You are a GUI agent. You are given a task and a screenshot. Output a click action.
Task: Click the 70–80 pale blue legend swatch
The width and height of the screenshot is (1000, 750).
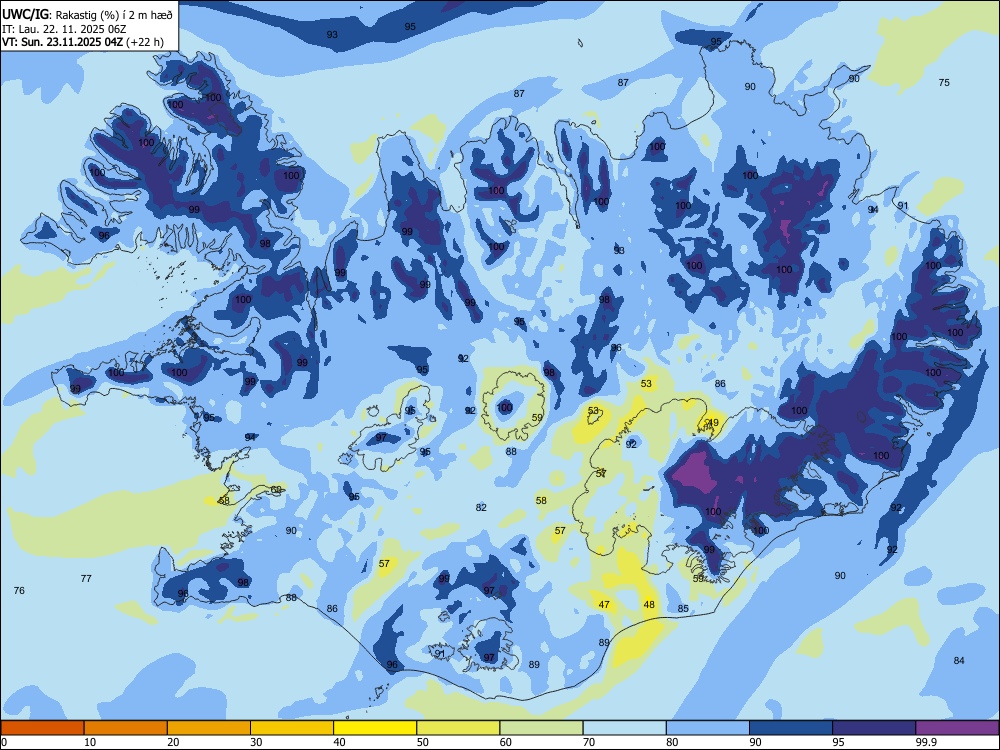[x=624, y=728]
